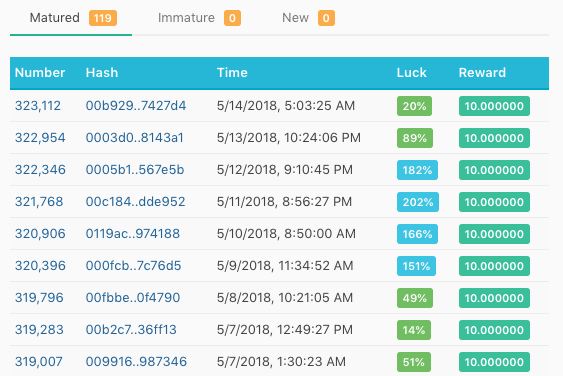Click the 49% luck badge

coord(415,298)
